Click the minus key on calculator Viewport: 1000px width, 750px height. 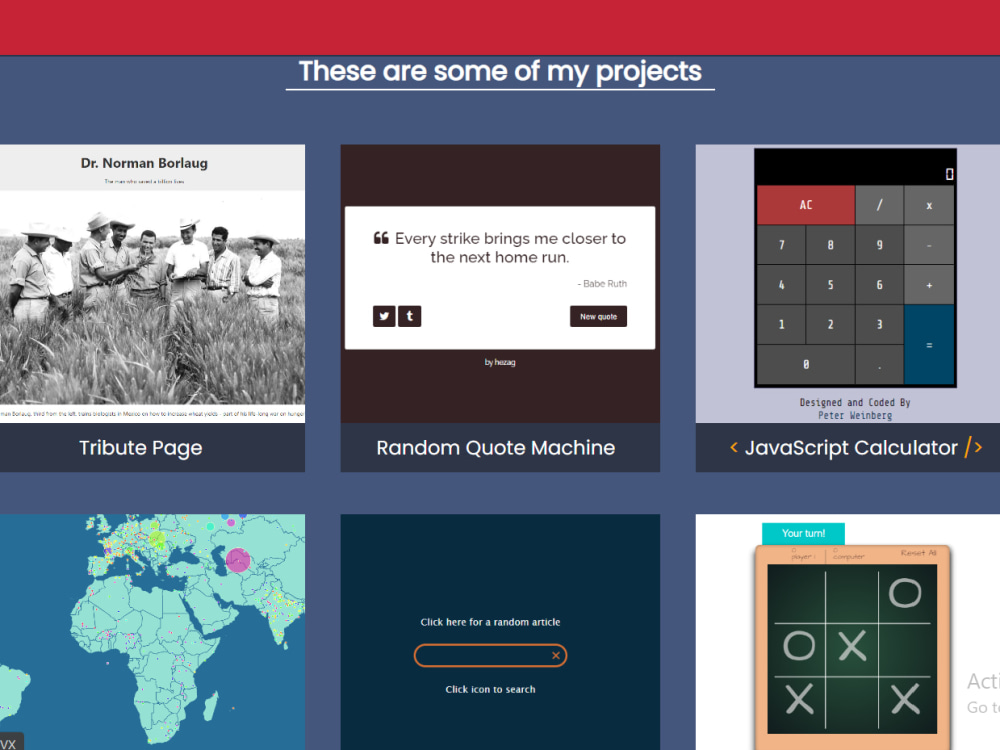point(929,245)
